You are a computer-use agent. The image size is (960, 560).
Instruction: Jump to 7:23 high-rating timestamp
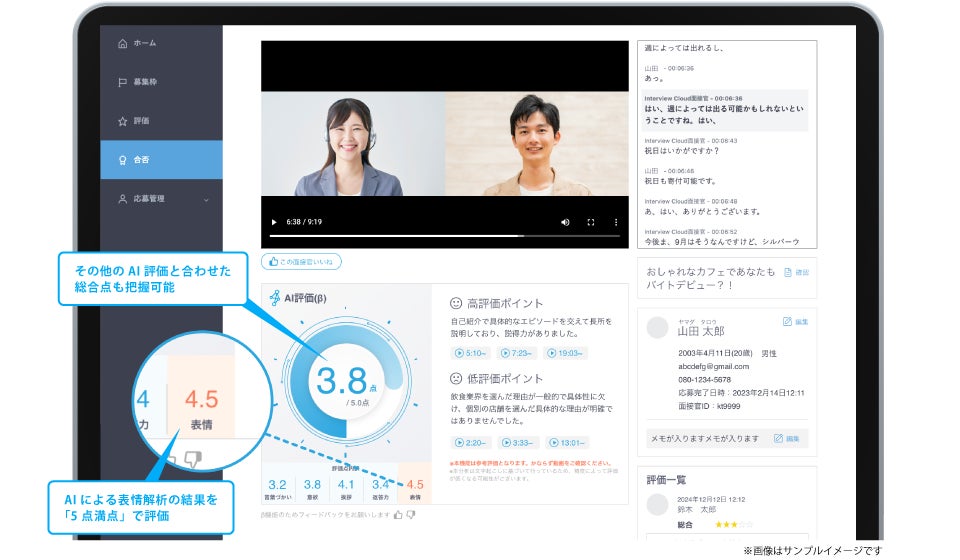pyautogui.click(x=516, y=353)
